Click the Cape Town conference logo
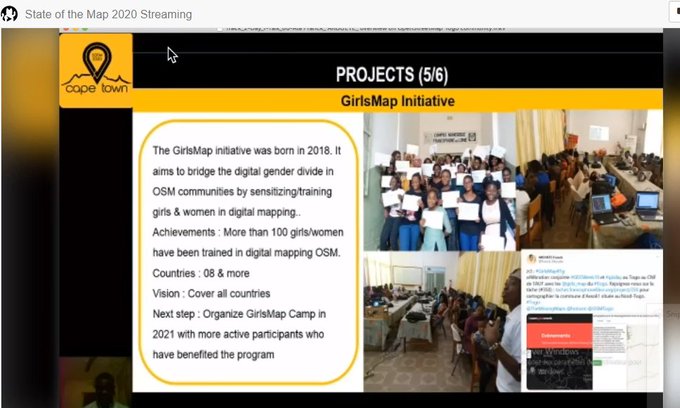Screen dimensions: 680x408 [x=96, y=70]
